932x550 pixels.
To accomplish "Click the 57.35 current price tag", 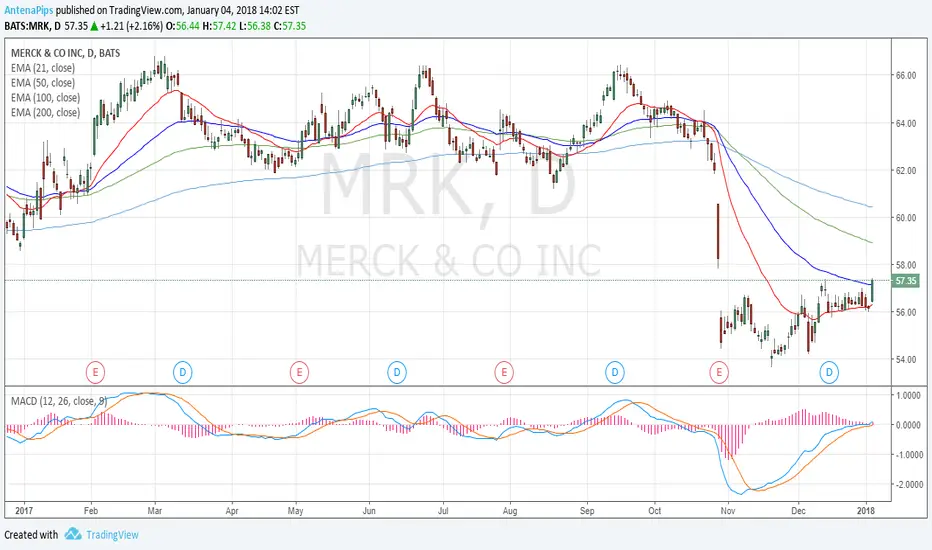I will [906, 281].
